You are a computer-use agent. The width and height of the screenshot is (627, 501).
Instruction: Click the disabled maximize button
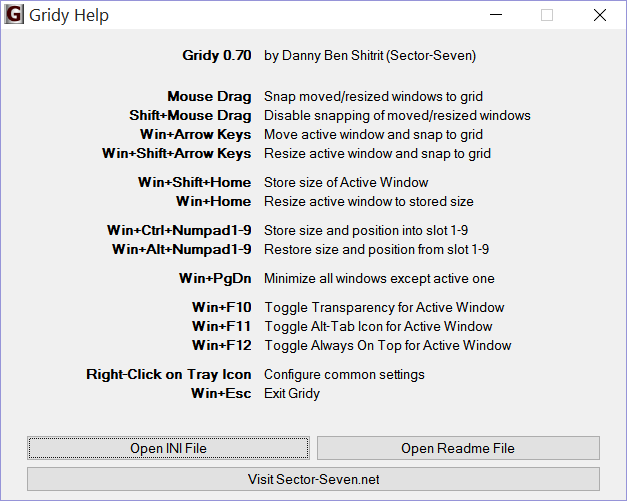pos(547,15)
